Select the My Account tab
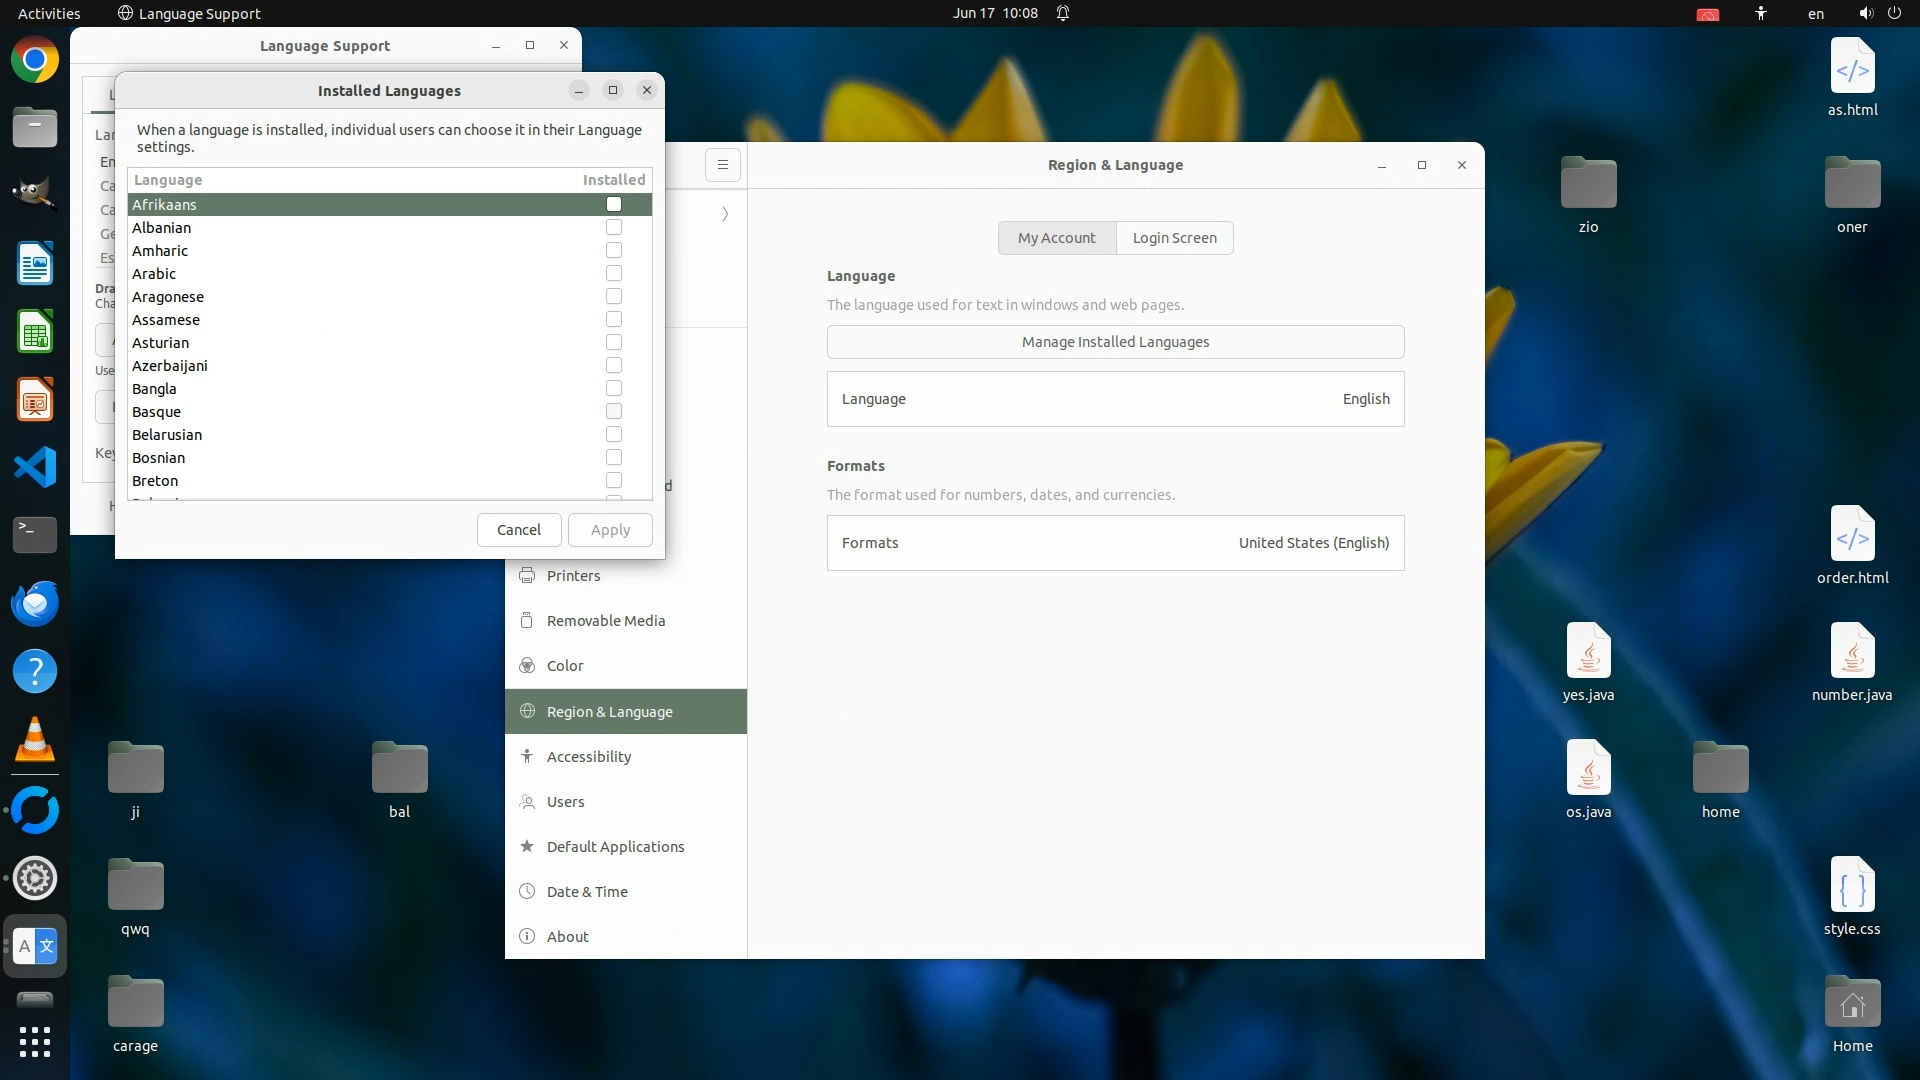 1056,238
